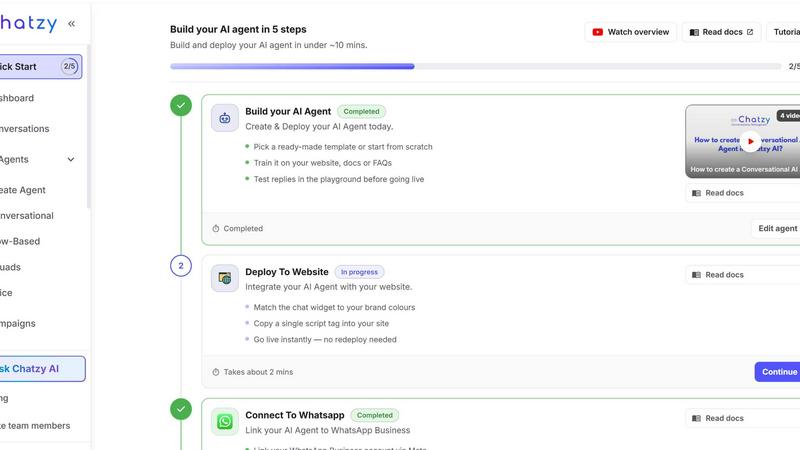Click Continue on Deploy To Website
The height and width of the screenshot is (450, 800).
point(778,372)
